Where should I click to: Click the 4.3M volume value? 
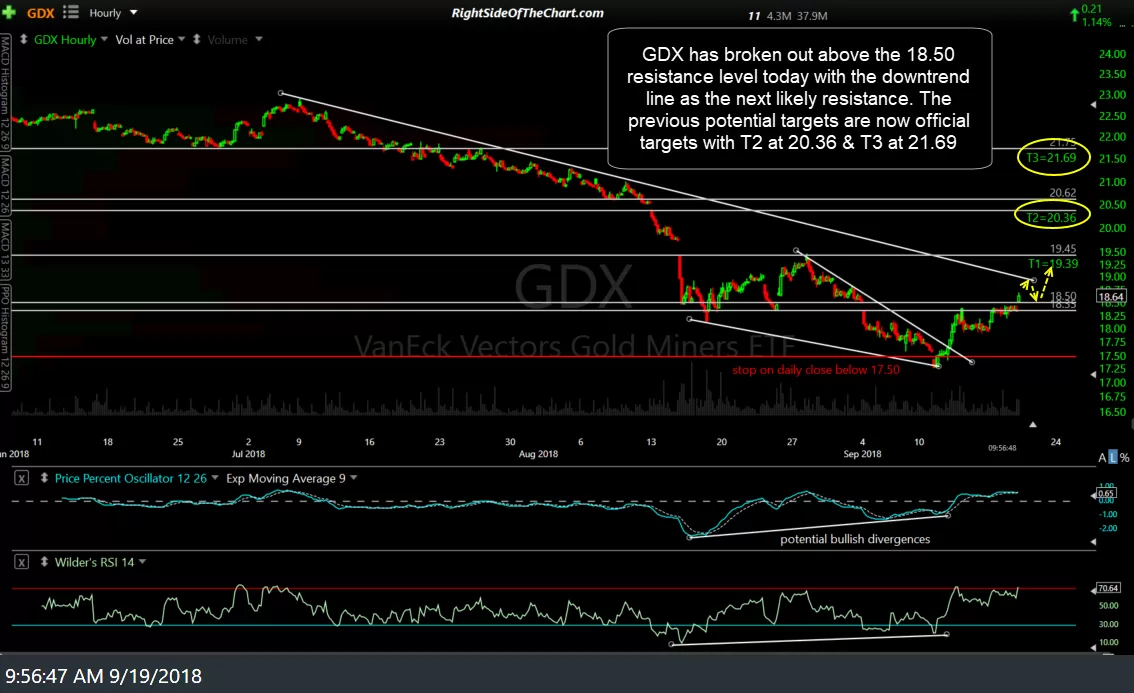point(779,16)
